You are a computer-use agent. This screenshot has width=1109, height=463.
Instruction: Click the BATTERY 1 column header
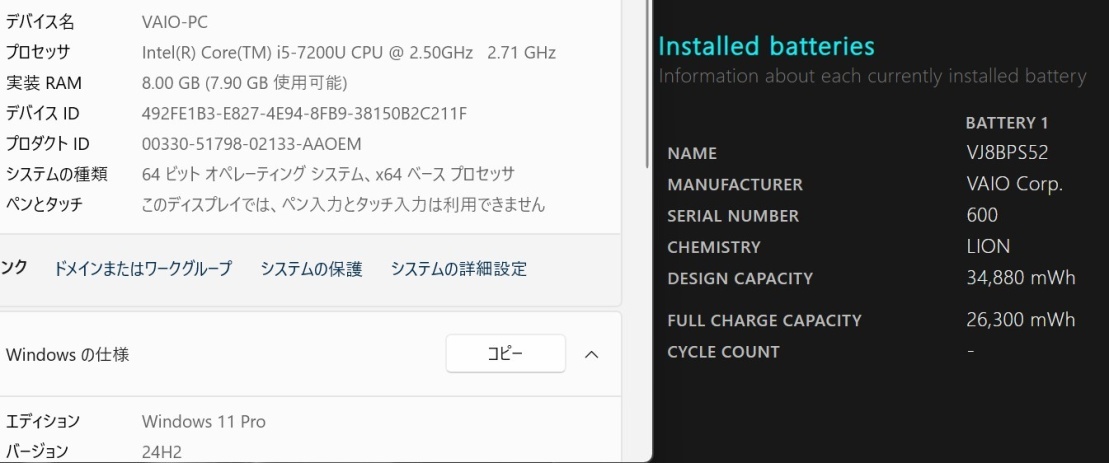(1007, 123)
